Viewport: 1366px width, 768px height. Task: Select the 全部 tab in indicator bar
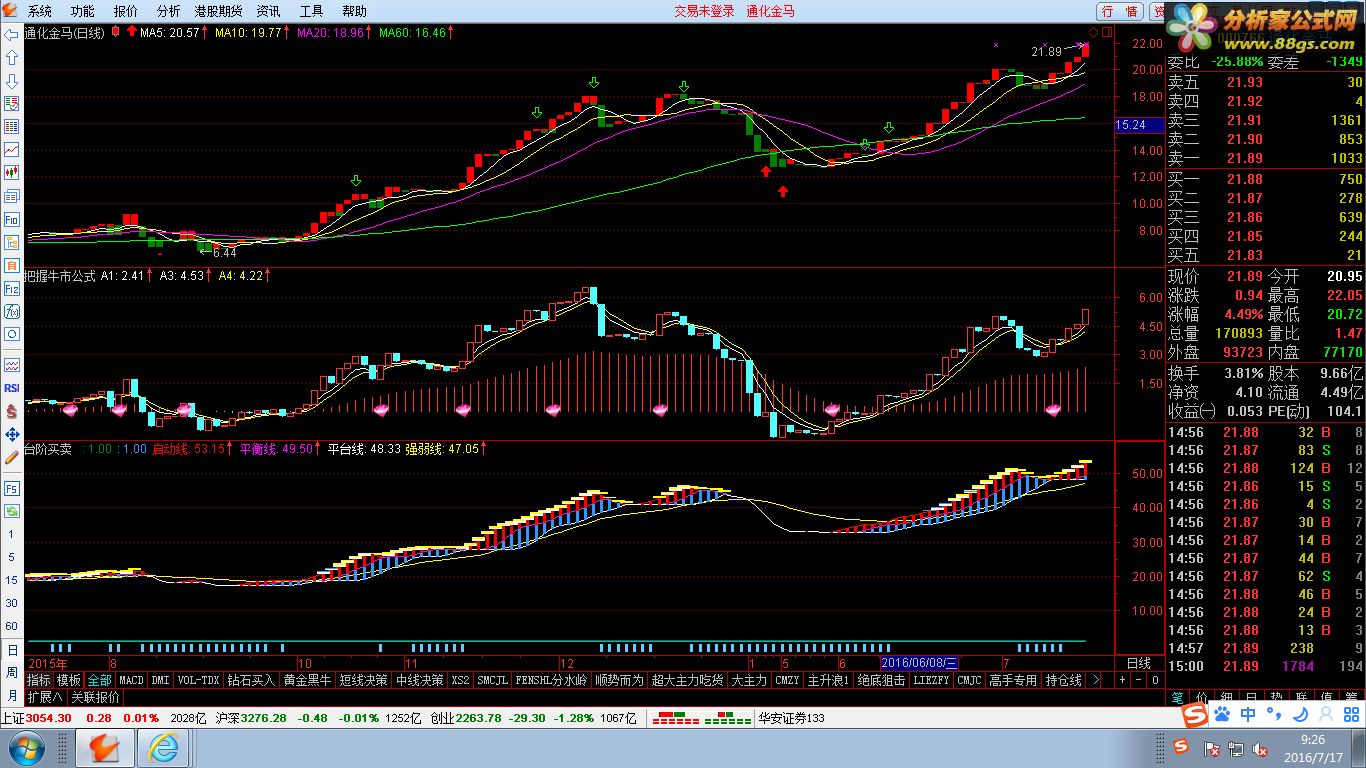coord(99,680)
